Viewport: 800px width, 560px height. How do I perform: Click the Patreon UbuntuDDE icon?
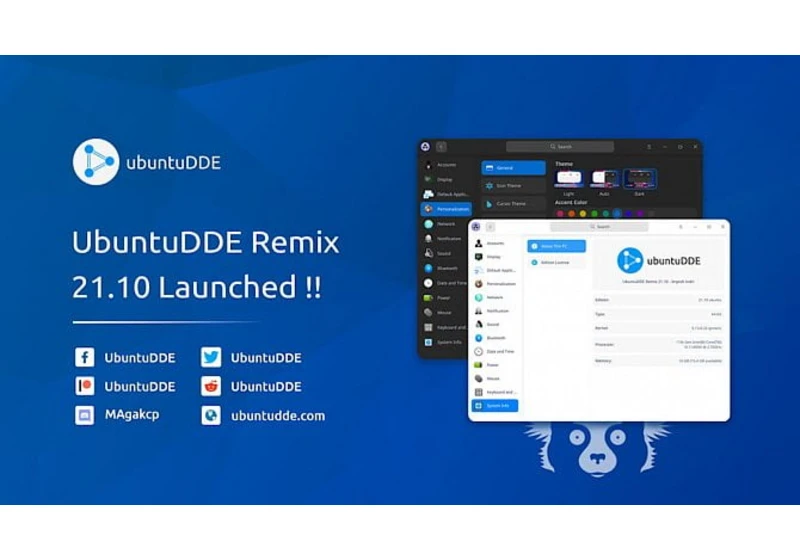coord(85,387)
